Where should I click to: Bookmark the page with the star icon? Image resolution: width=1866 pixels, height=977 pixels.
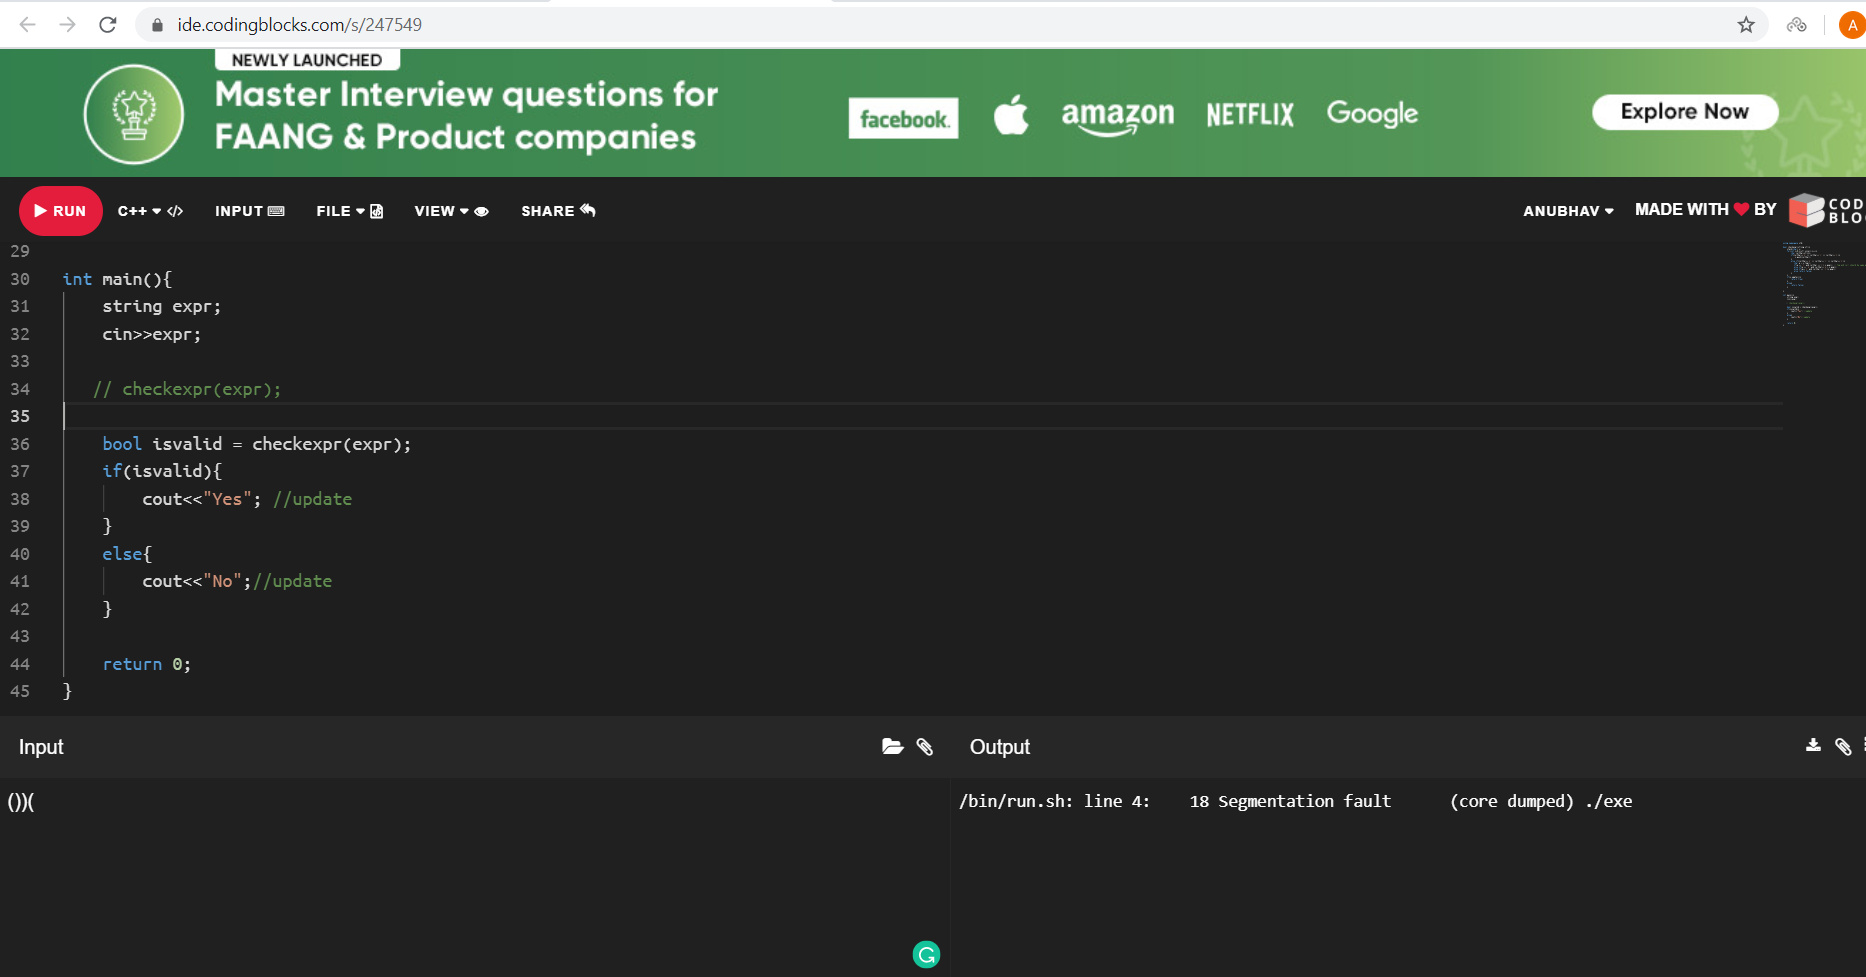(x=1746, y=25)
